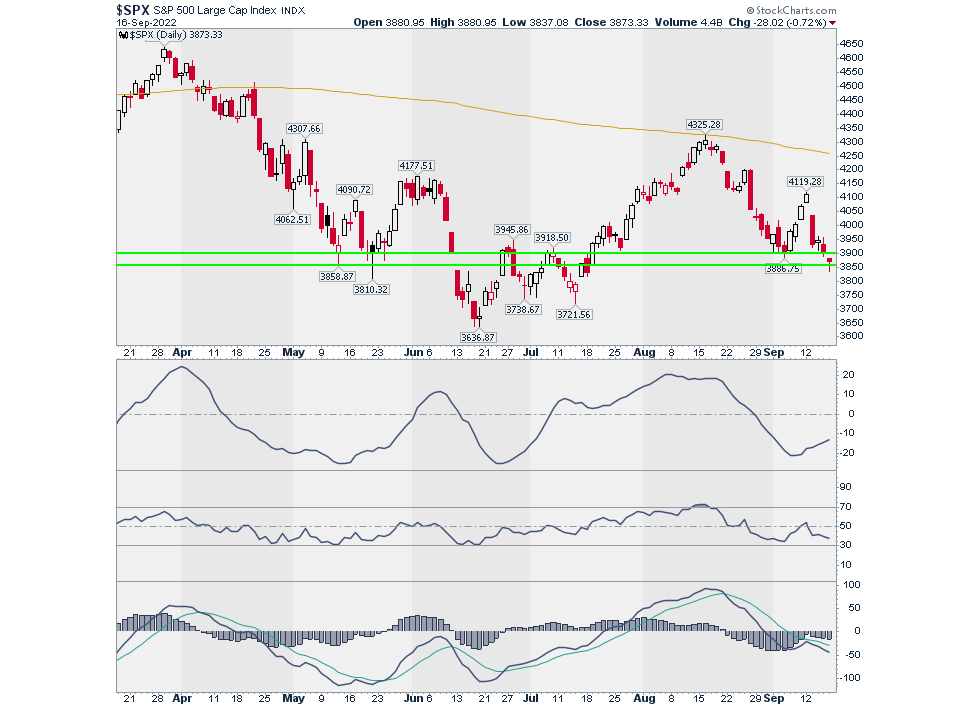Click the 16-Sep-2022 date label
The width and height of the screenshot is (980, 707).
point(146,23)
